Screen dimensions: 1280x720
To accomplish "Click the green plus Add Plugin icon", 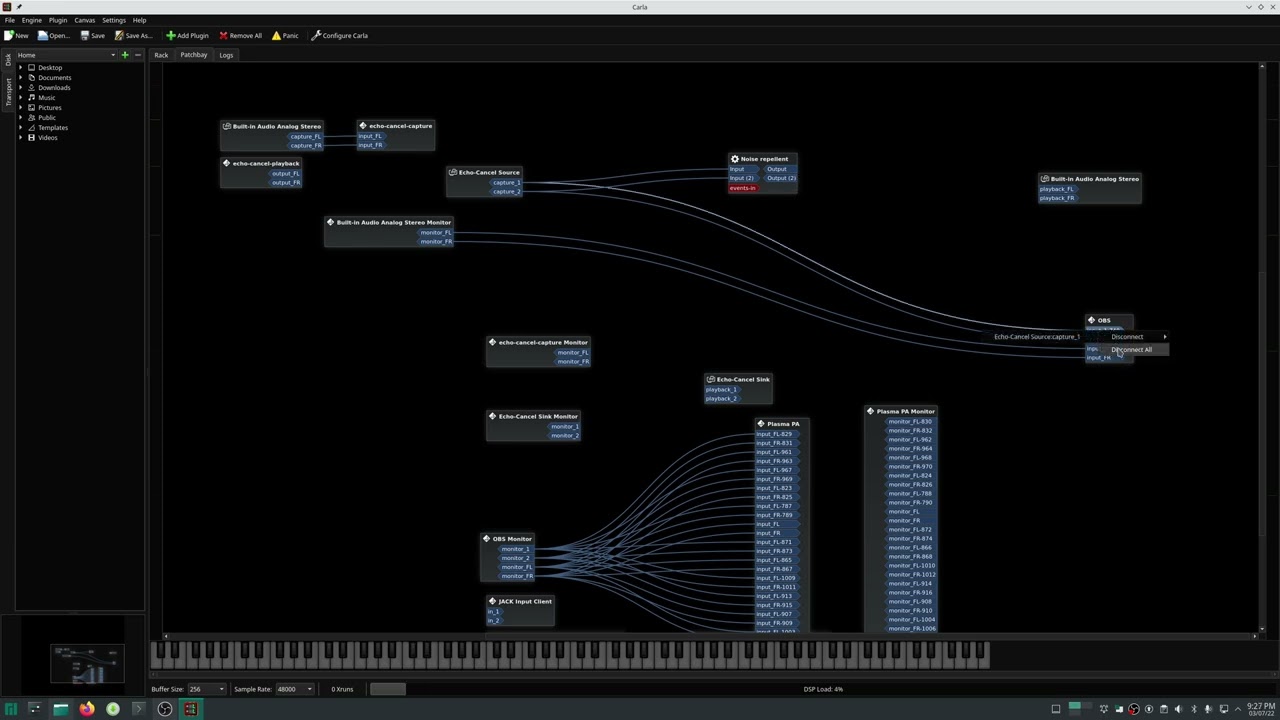I will (x=170, y=35).
